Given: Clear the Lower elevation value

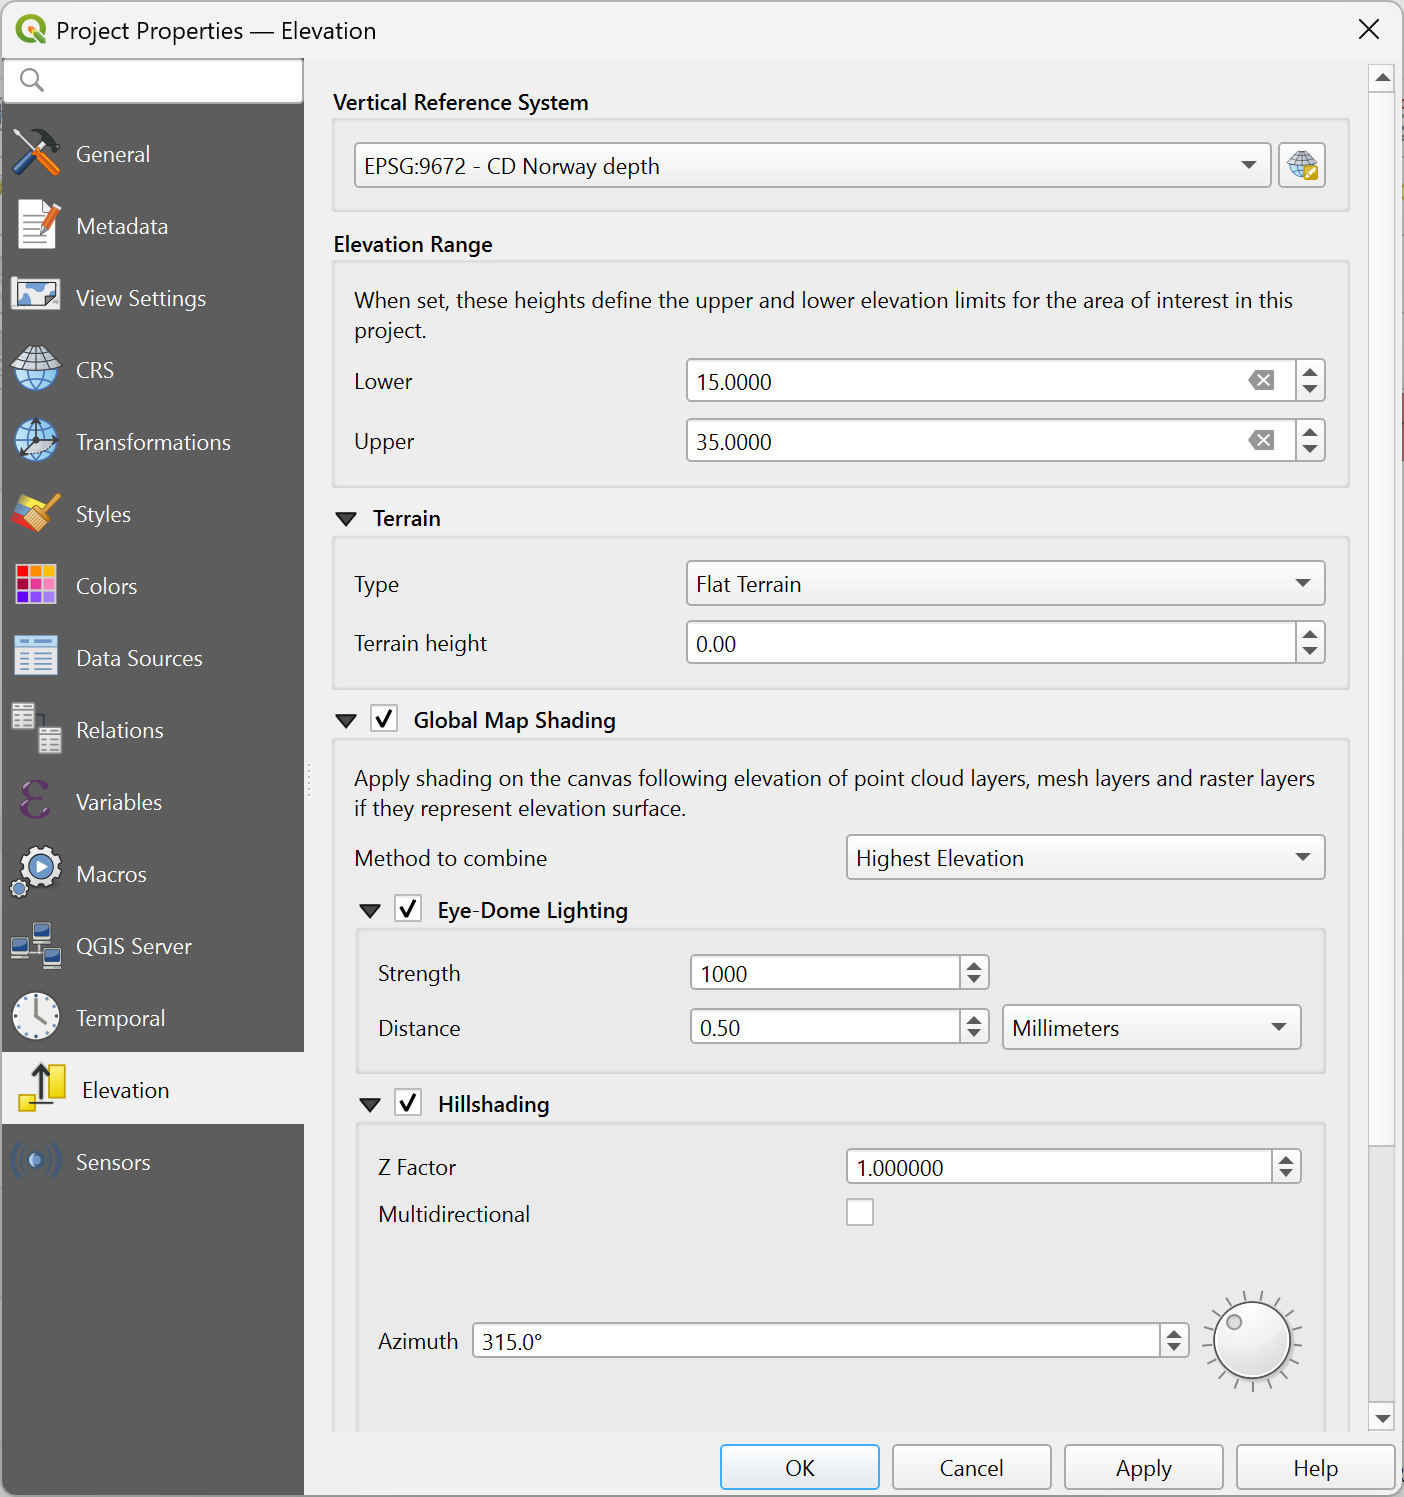Looking at the screenshot, I should pos(1261,381).
